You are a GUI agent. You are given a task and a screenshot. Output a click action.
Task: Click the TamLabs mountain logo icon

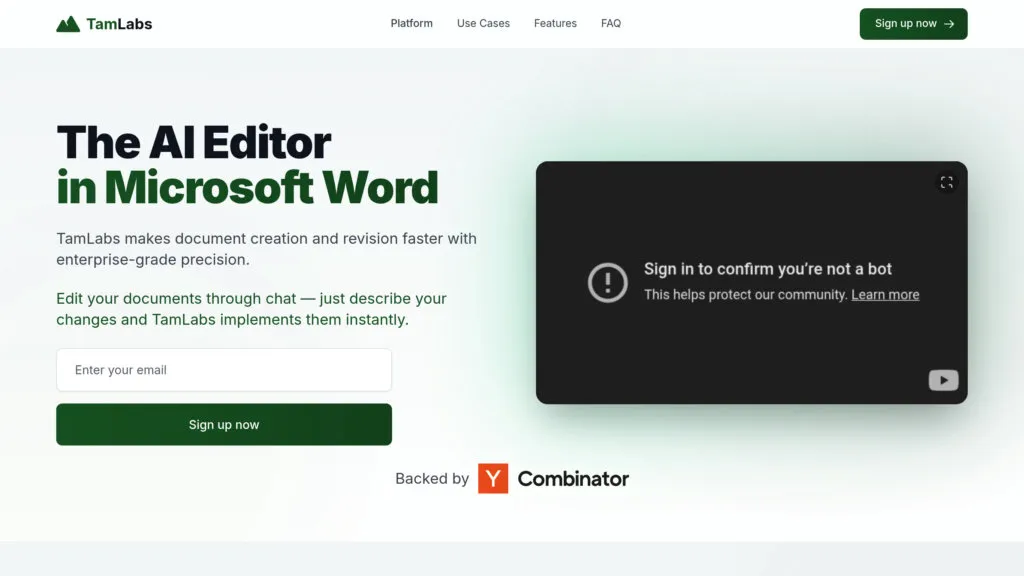tap(68, 24)
